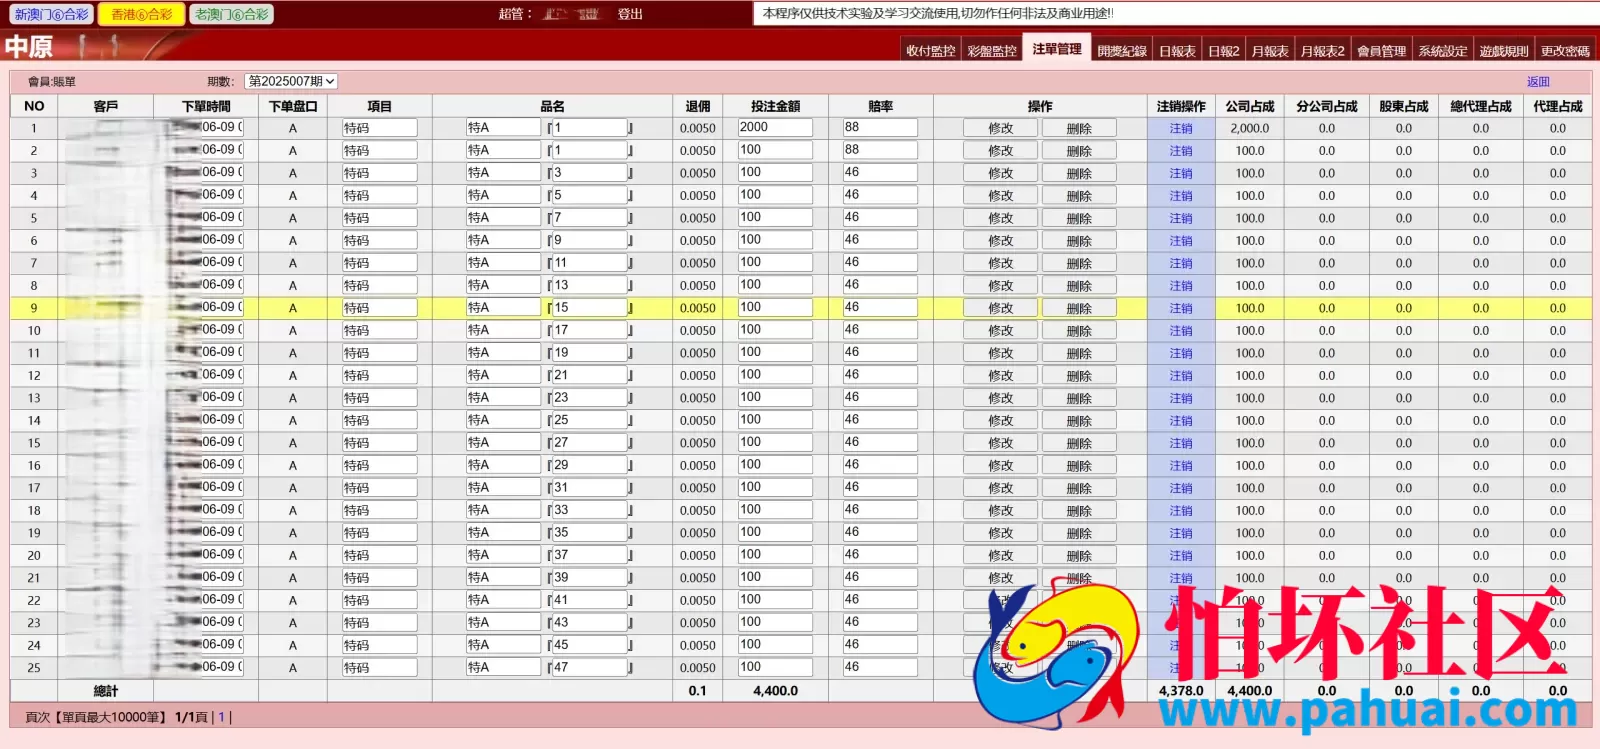The width and height of the screenshot is (1600, 749).
Task: Click 修改 button in highlighted row 9
Action: pyautogui.click(x=1001, y=308)
